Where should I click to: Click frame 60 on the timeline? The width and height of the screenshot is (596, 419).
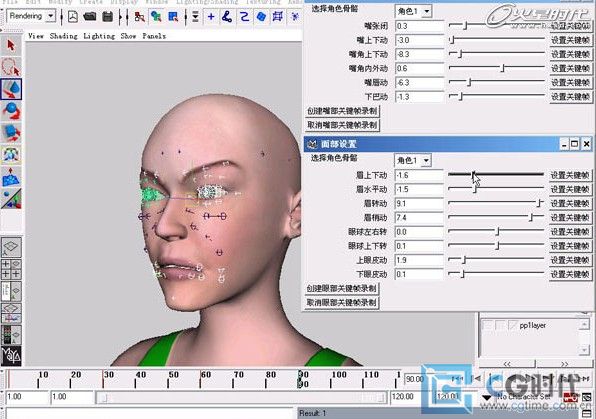click(201, 379)
